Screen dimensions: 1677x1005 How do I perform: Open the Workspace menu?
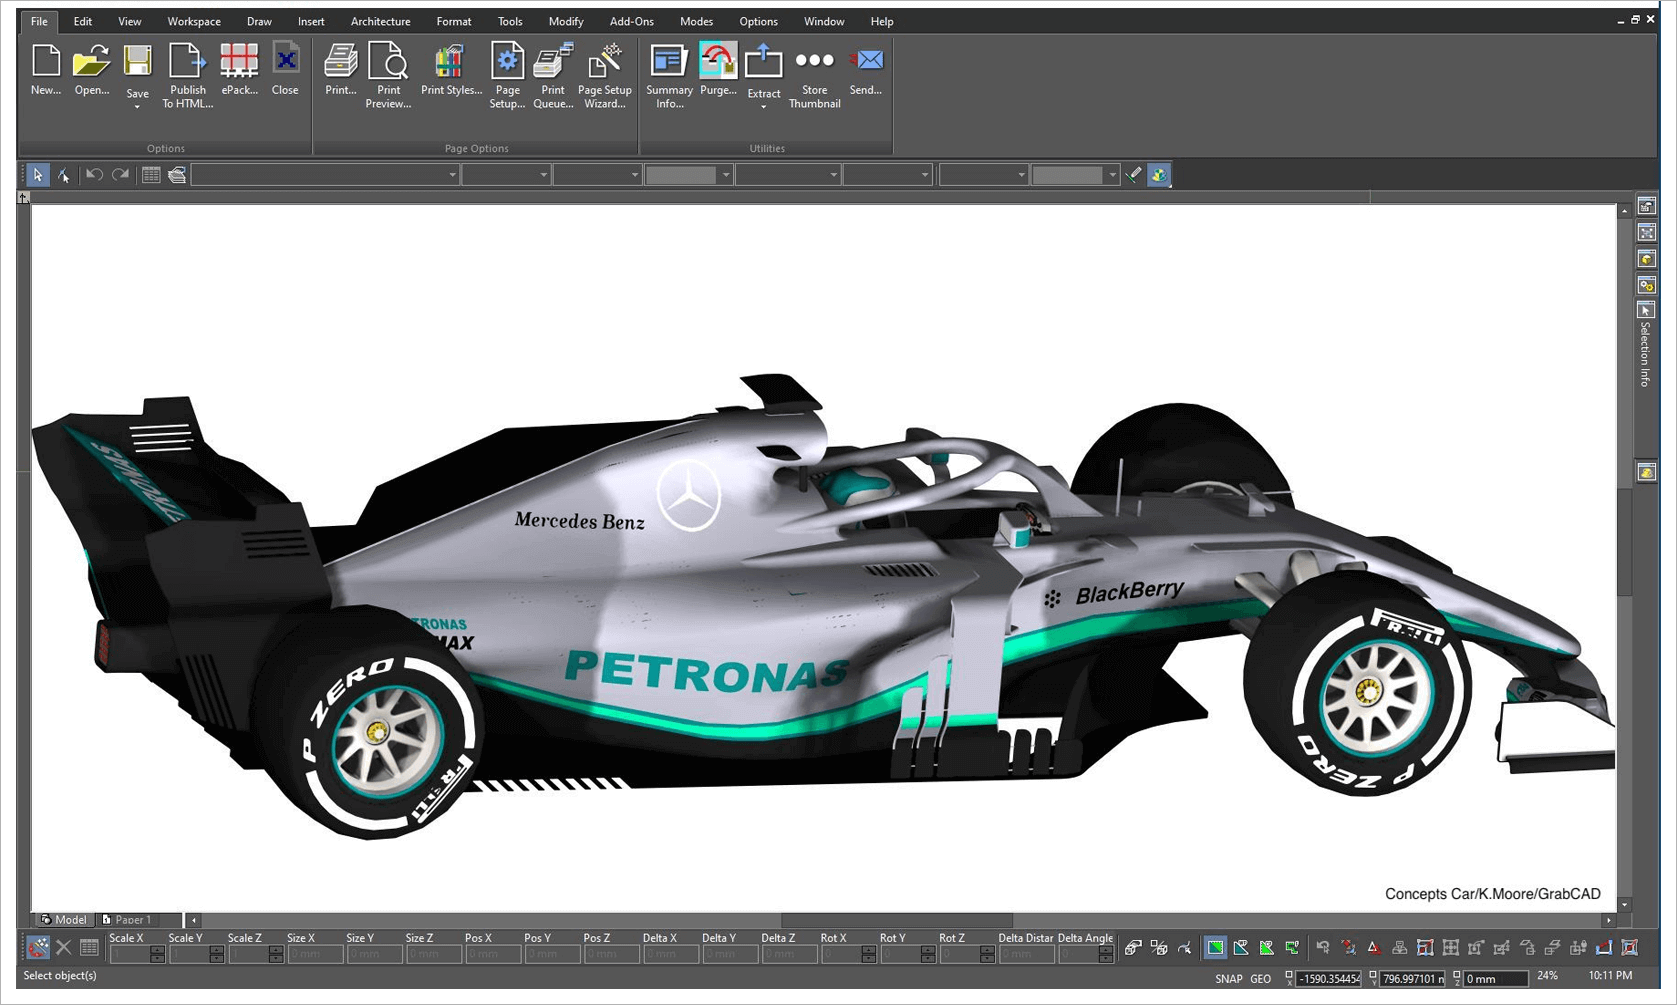(194, 21)
